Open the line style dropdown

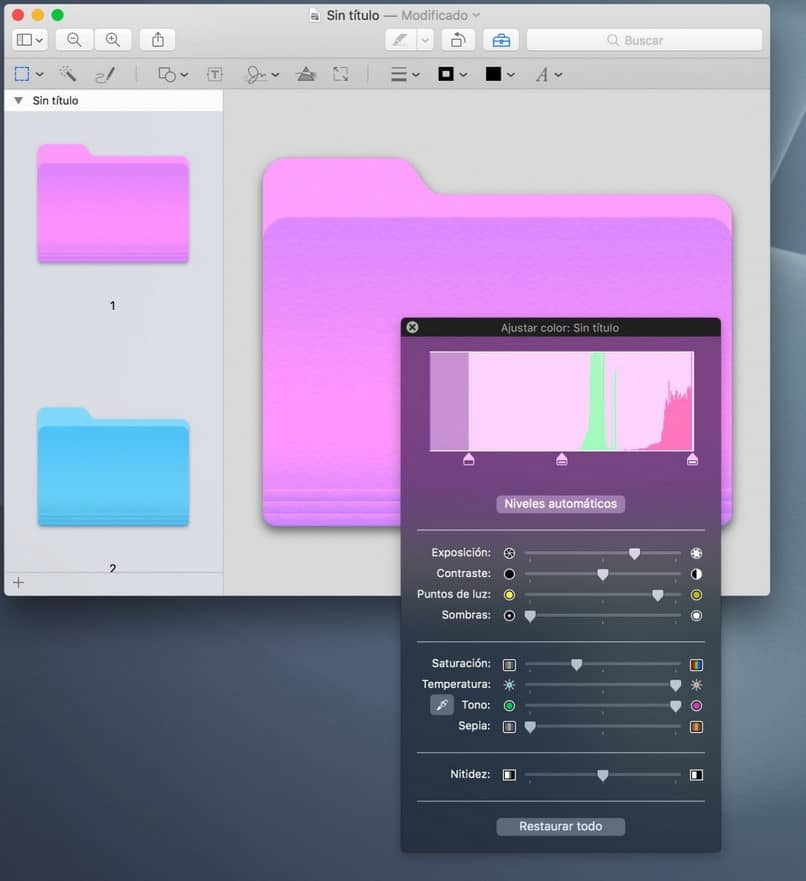[404, 74]
